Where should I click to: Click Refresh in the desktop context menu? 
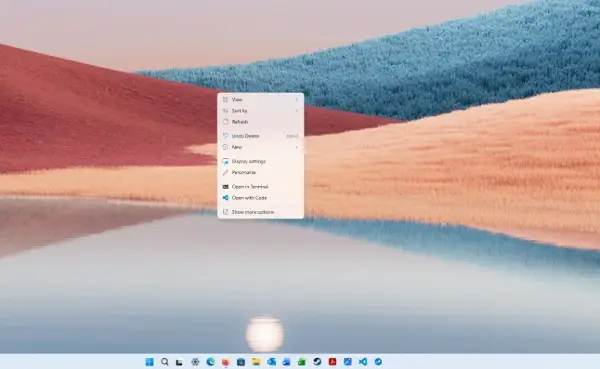coord(261,122)
